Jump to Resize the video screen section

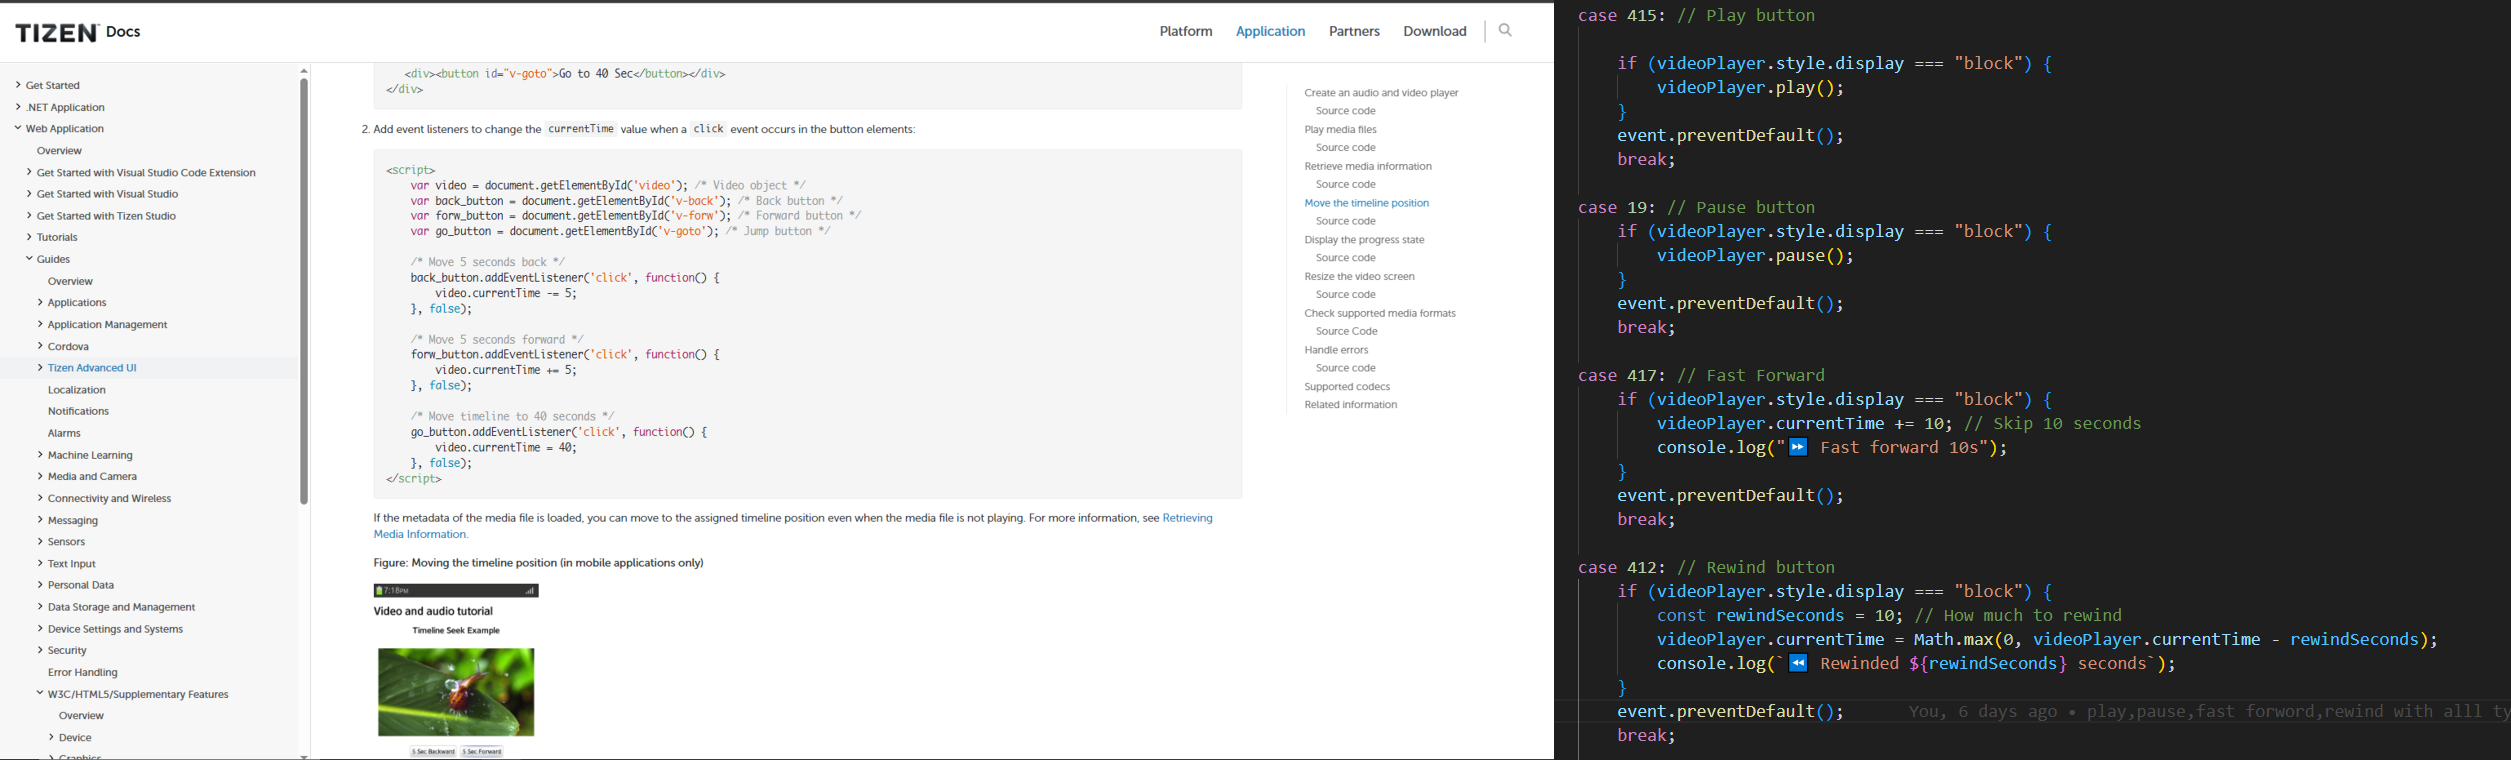tap(1359, 277)
